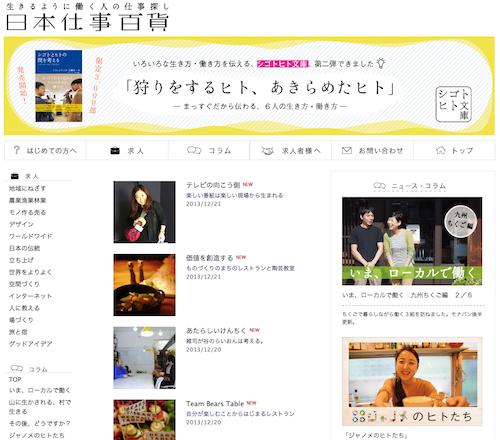Image resolution: width=500 pixels, height=440 pixels.
Task: Select ワールドワイド category
Action: click(30, 236)
